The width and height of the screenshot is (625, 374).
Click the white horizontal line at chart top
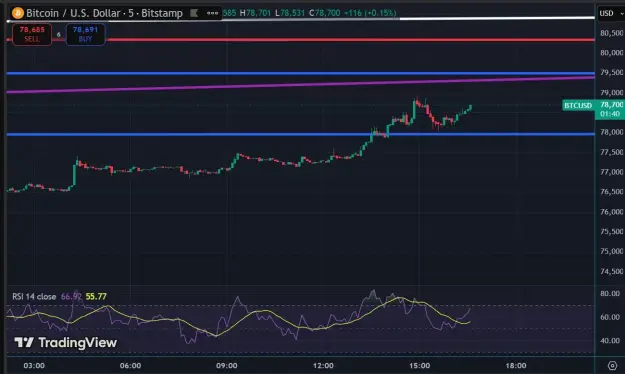point(496,18)
